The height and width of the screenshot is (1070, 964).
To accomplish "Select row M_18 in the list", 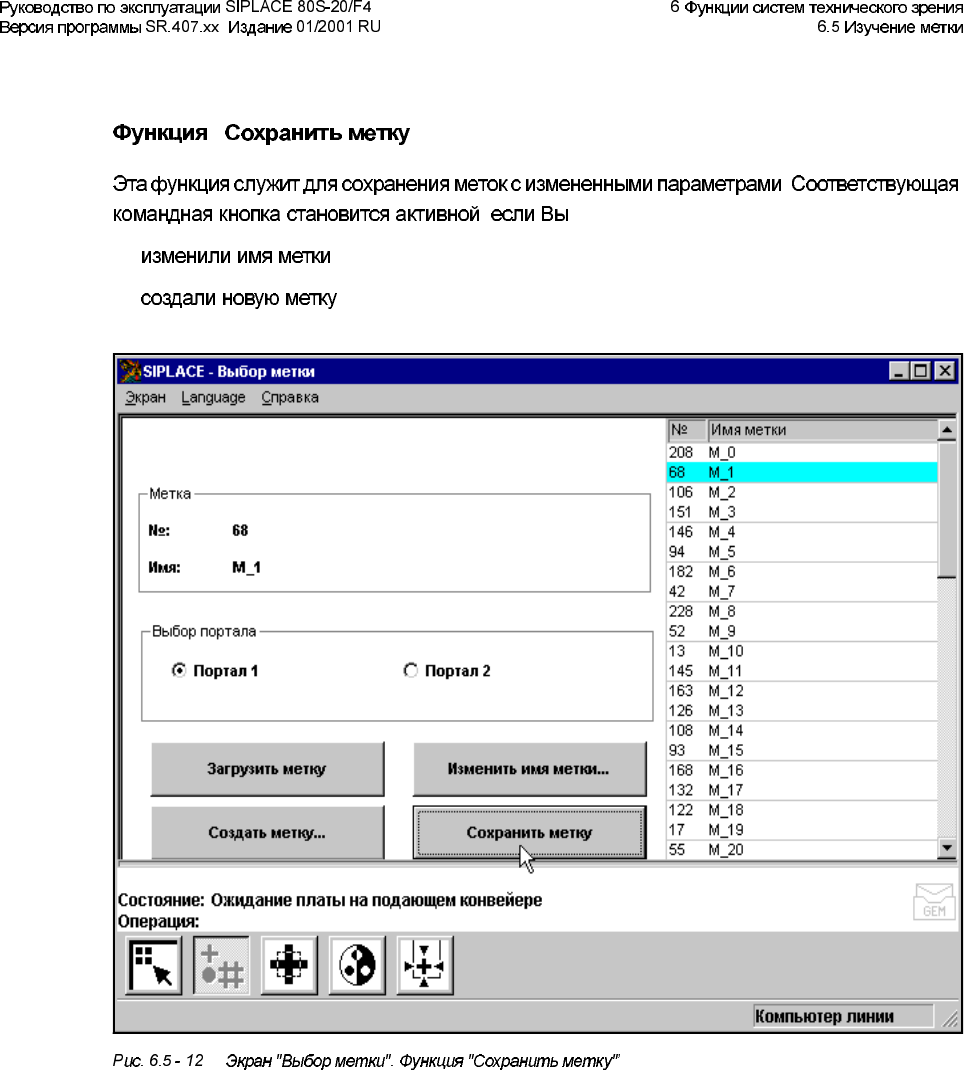I will coord(802,810).
